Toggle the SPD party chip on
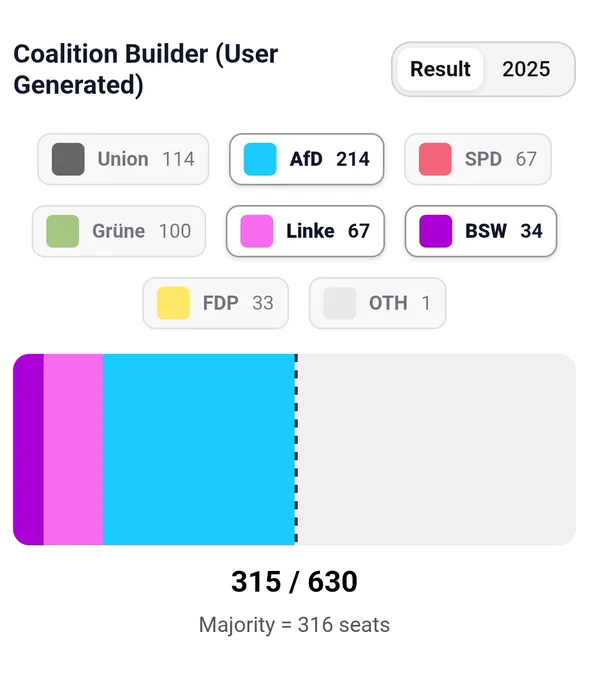 pos(478,159)
